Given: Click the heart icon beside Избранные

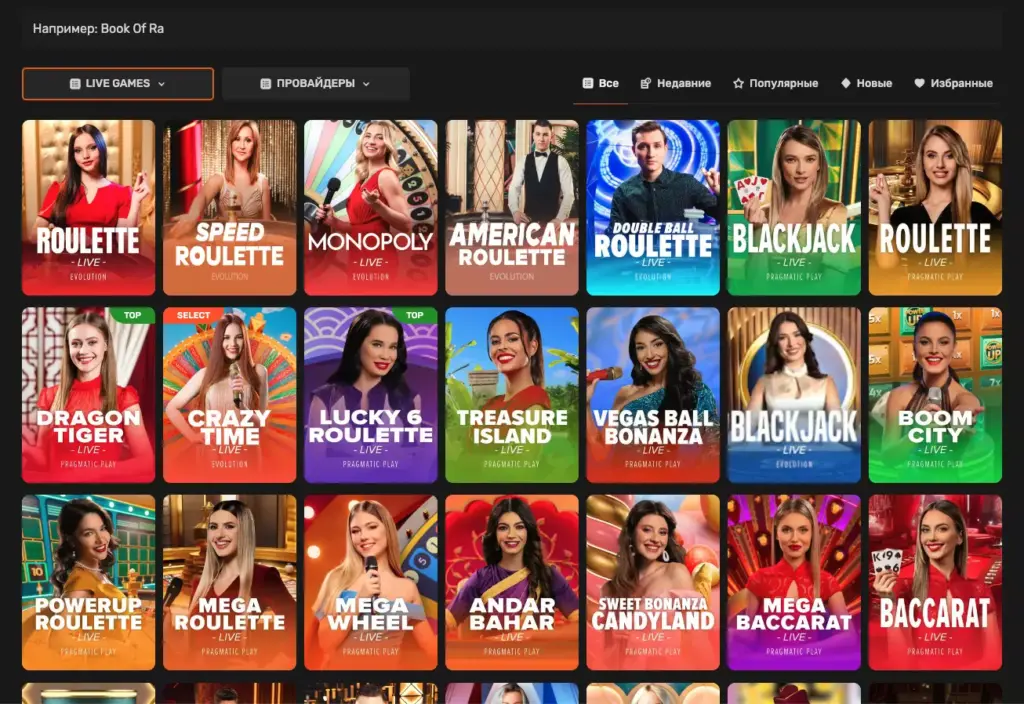Looking at the screenshot, I should pyautogui.click(x=919, y=84).
